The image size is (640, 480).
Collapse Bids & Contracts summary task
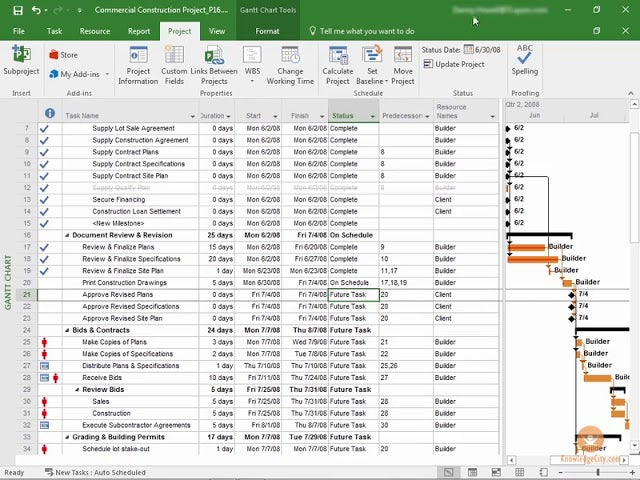(x=67, y=330)
